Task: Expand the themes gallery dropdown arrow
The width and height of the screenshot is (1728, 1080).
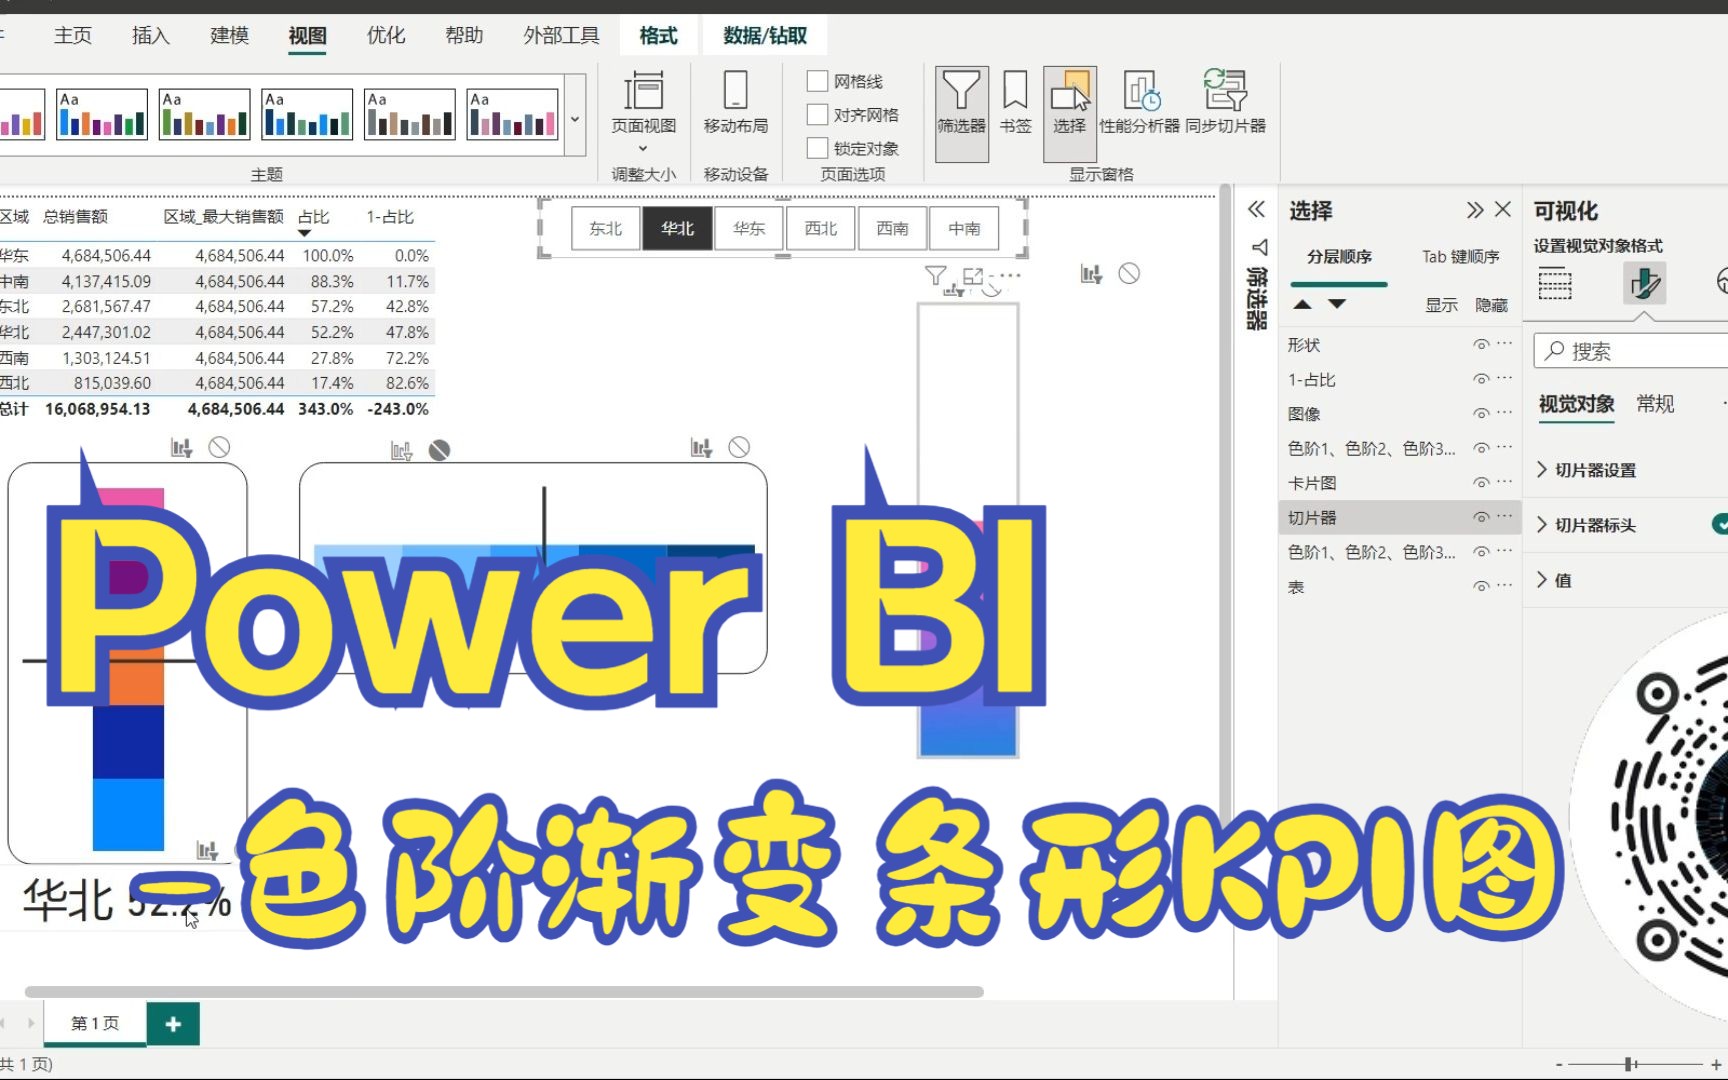Action: [575, 118]
